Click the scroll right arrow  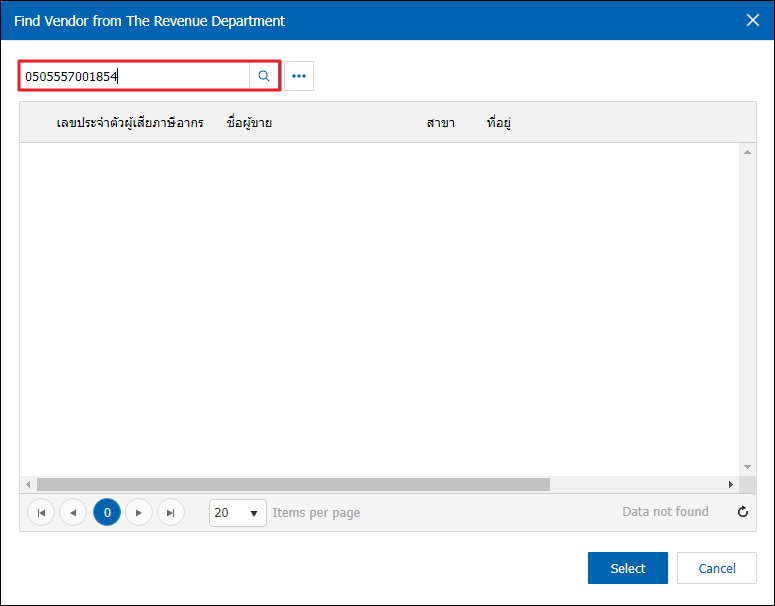click(x=731, y=484)
